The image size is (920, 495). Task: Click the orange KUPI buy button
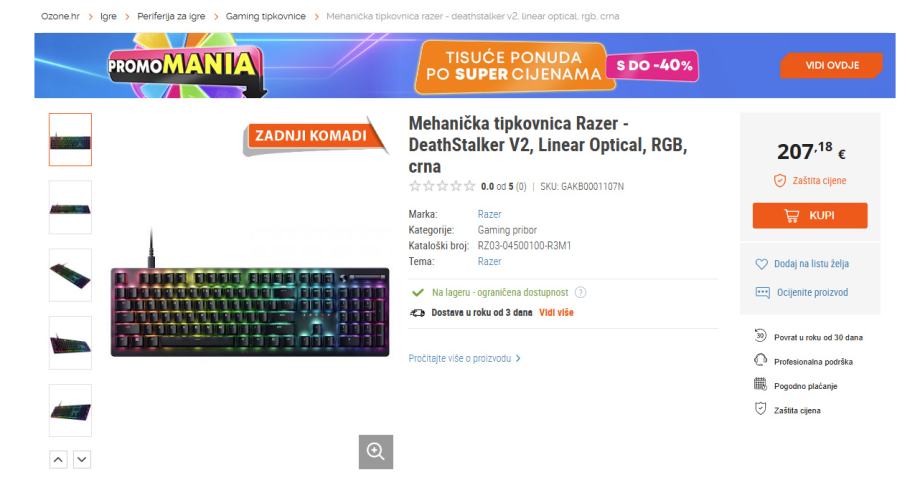(x=810, y=215)
